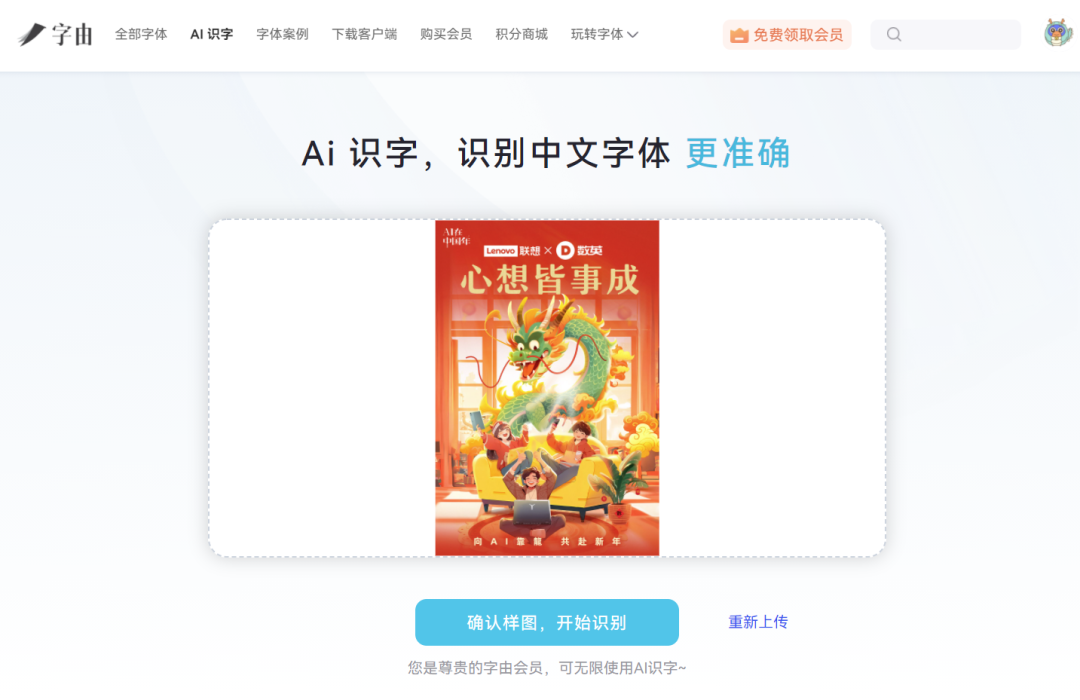Click the 重新上传 link

point(758,622)
